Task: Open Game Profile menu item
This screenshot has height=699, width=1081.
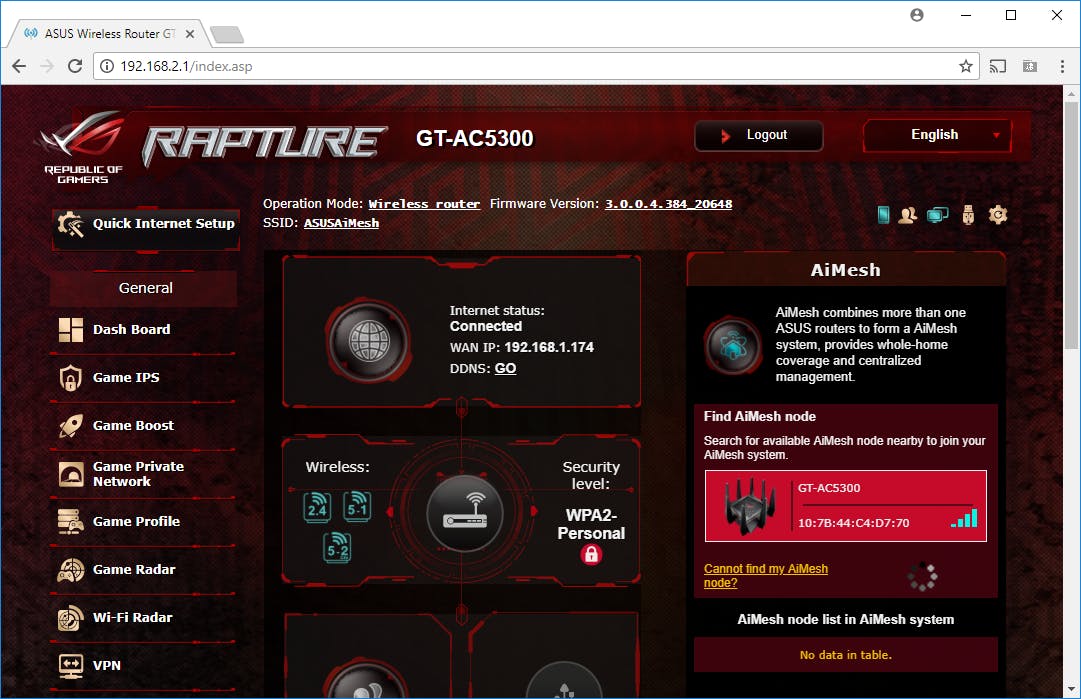Action: tap(137, 522)
